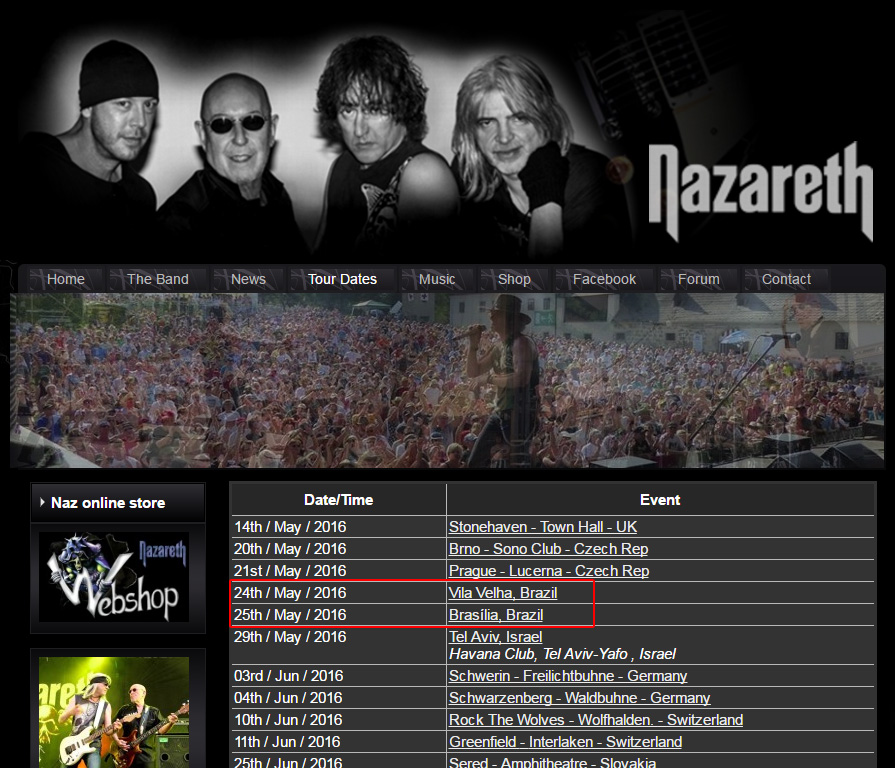The height and width of the screenshot is (768, 895).
Task: Open Tel Aviv, Israel event link
Action: point(495,637)
